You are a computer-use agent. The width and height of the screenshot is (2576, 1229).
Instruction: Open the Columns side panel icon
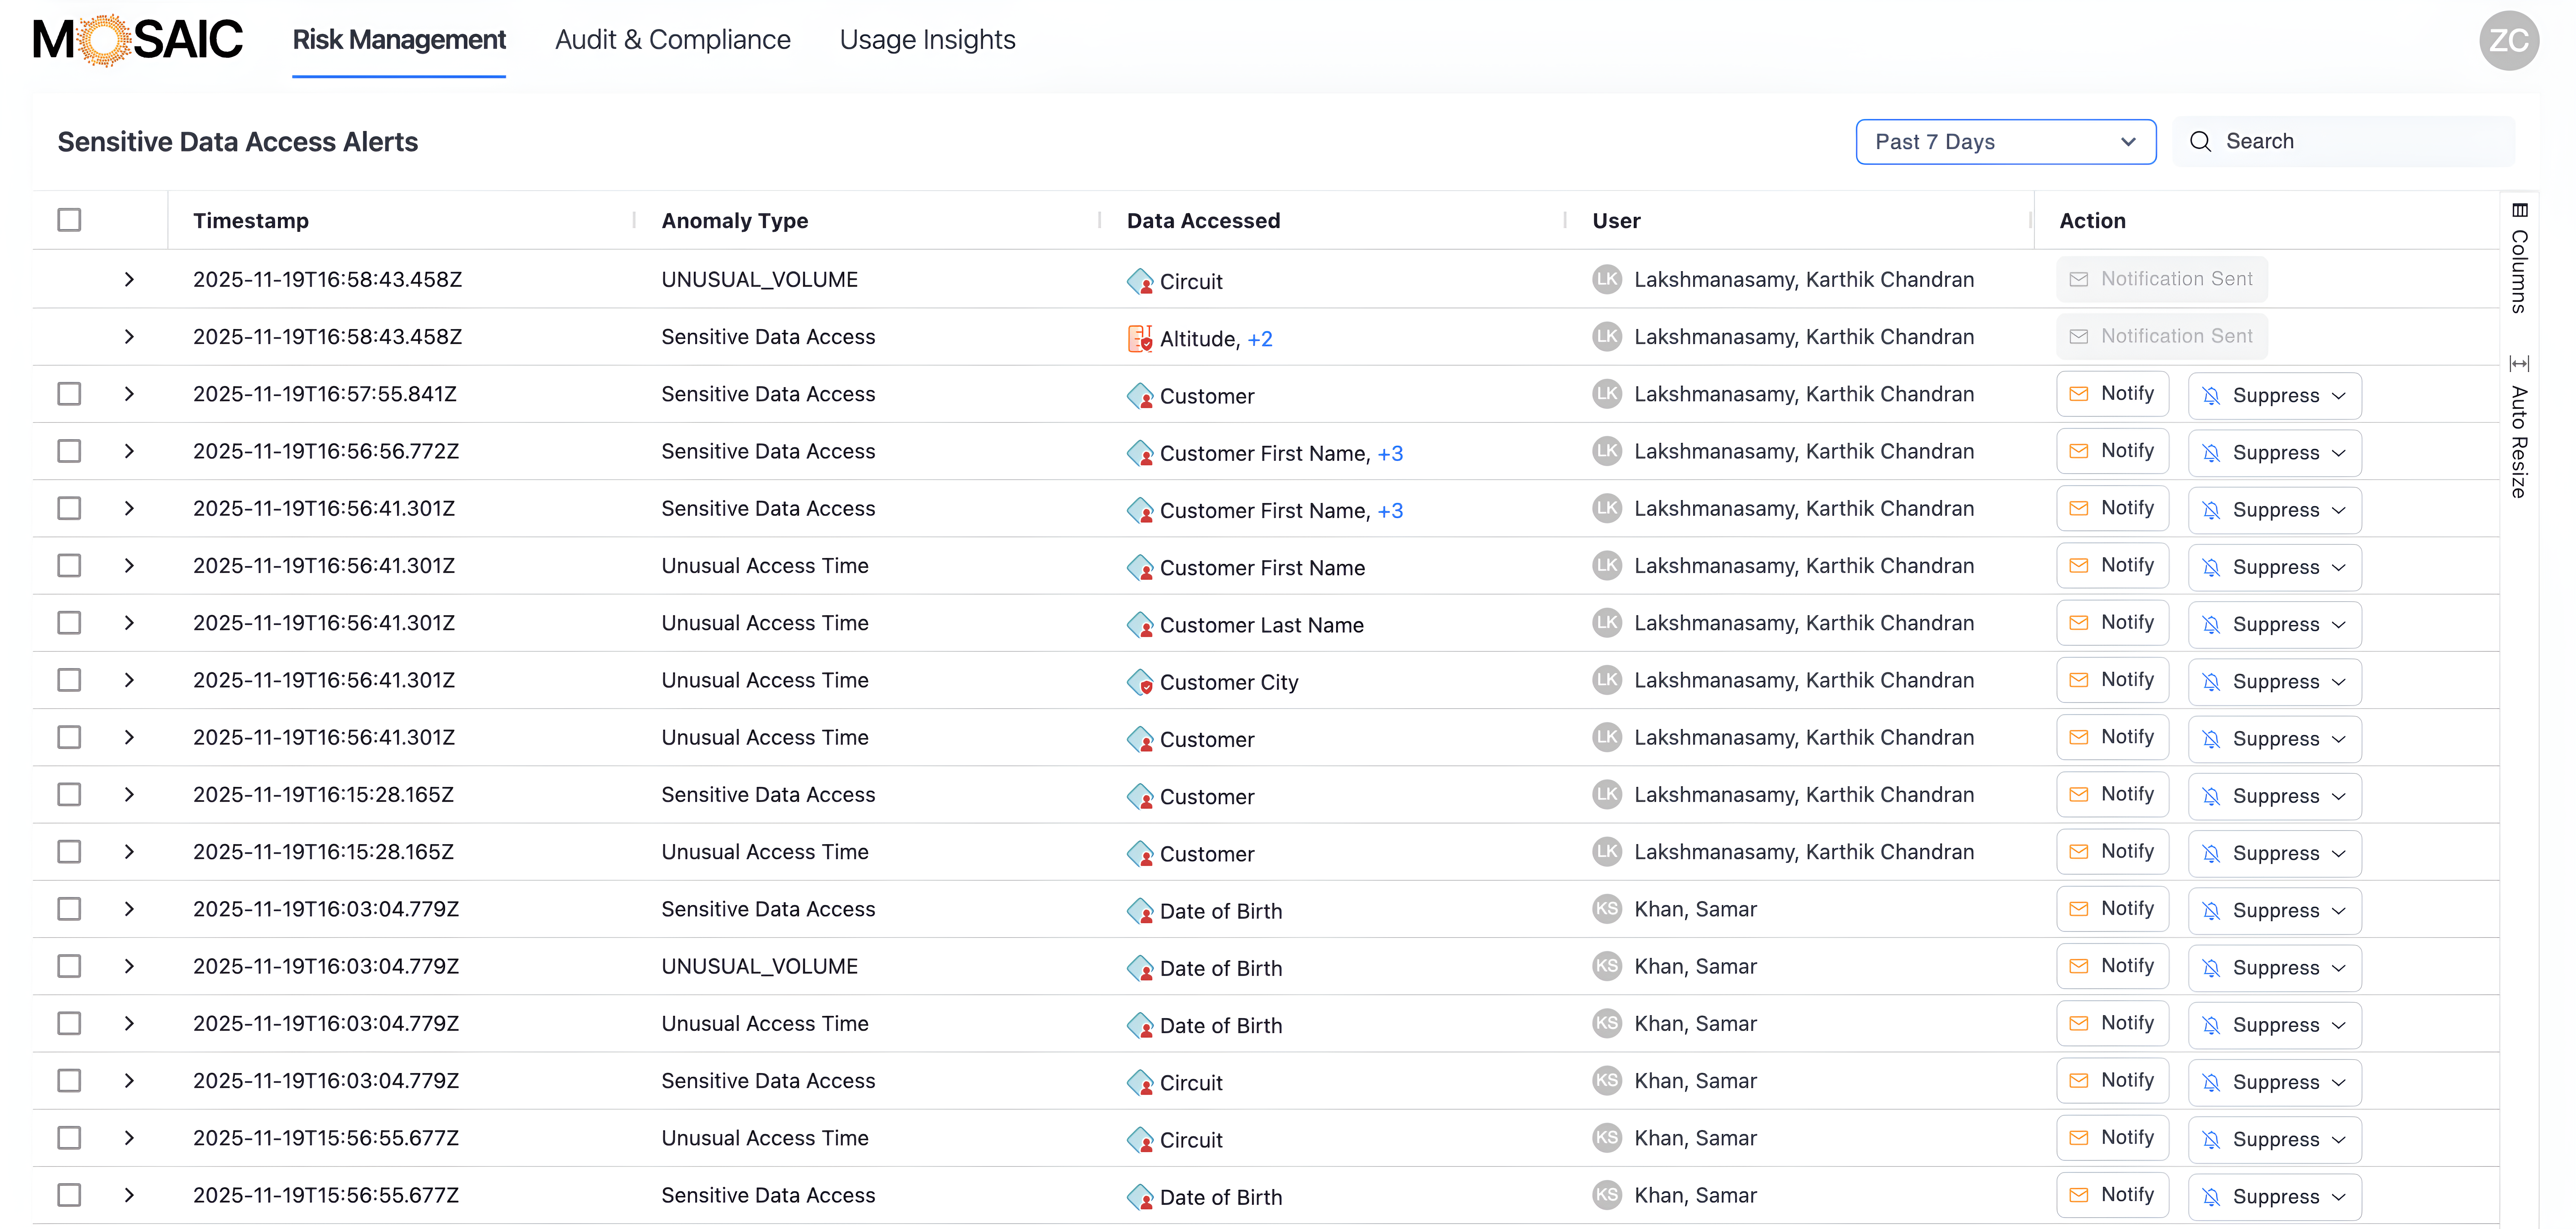point(2519,211)
